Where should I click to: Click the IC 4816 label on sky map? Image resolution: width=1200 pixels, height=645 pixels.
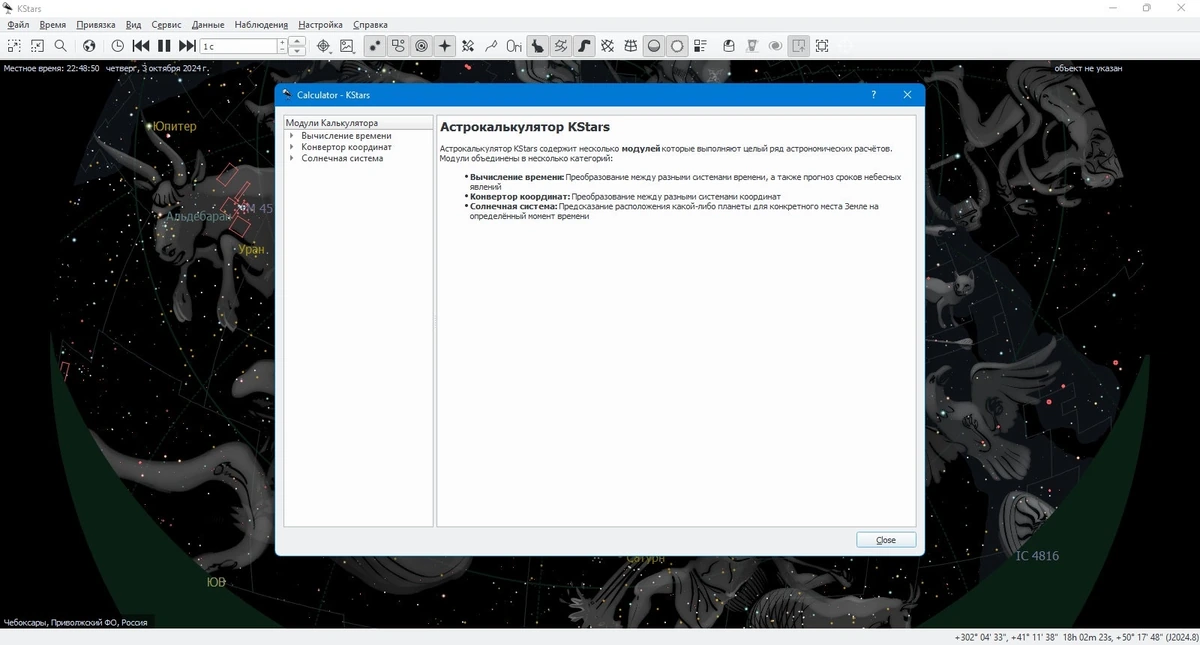pos(1037,556)
